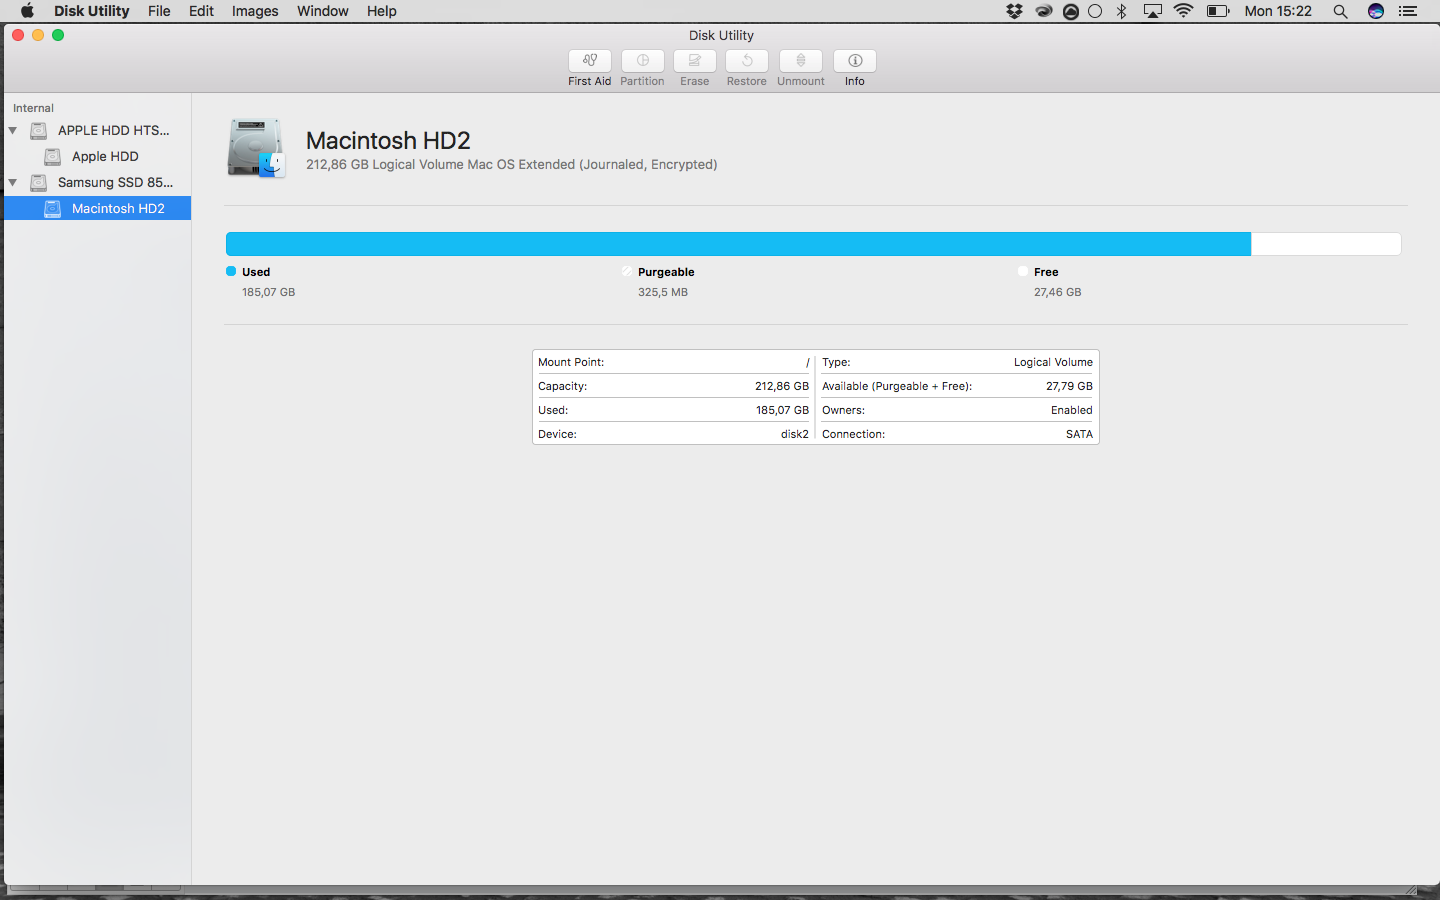Click the Bluetooth menu bar icon
Screen dimensions: 1440x900
pyautogui.click(x=1121, y=11)
